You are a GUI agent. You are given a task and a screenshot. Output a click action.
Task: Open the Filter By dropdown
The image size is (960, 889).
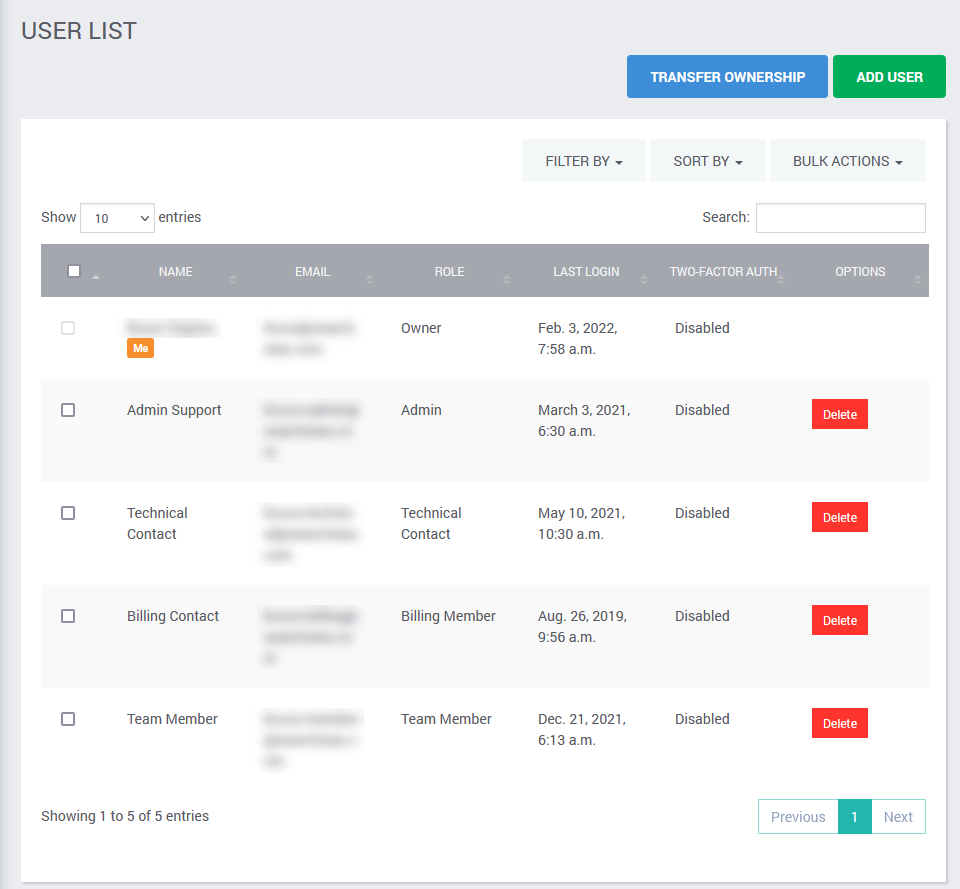coord(584,161)
